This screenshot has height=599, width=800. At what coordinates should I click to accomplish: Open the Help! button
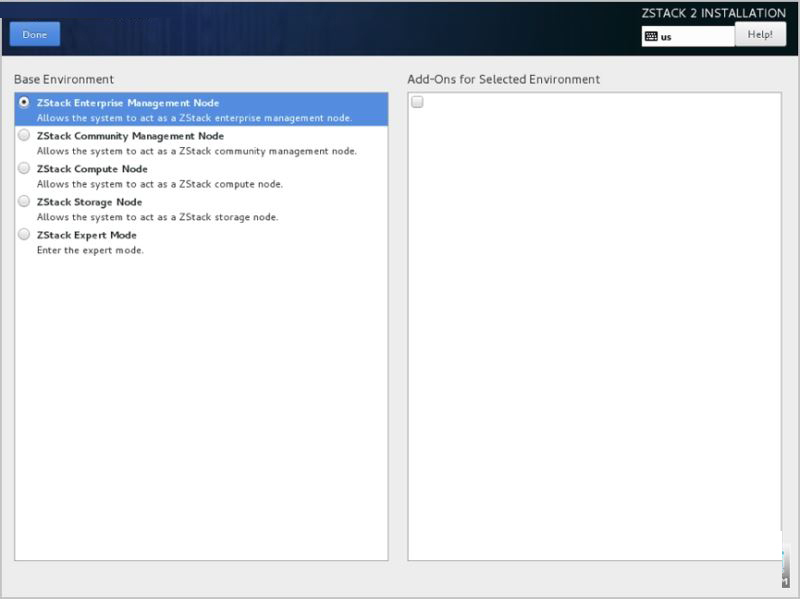pyautogui.click(x=760, y=34)
